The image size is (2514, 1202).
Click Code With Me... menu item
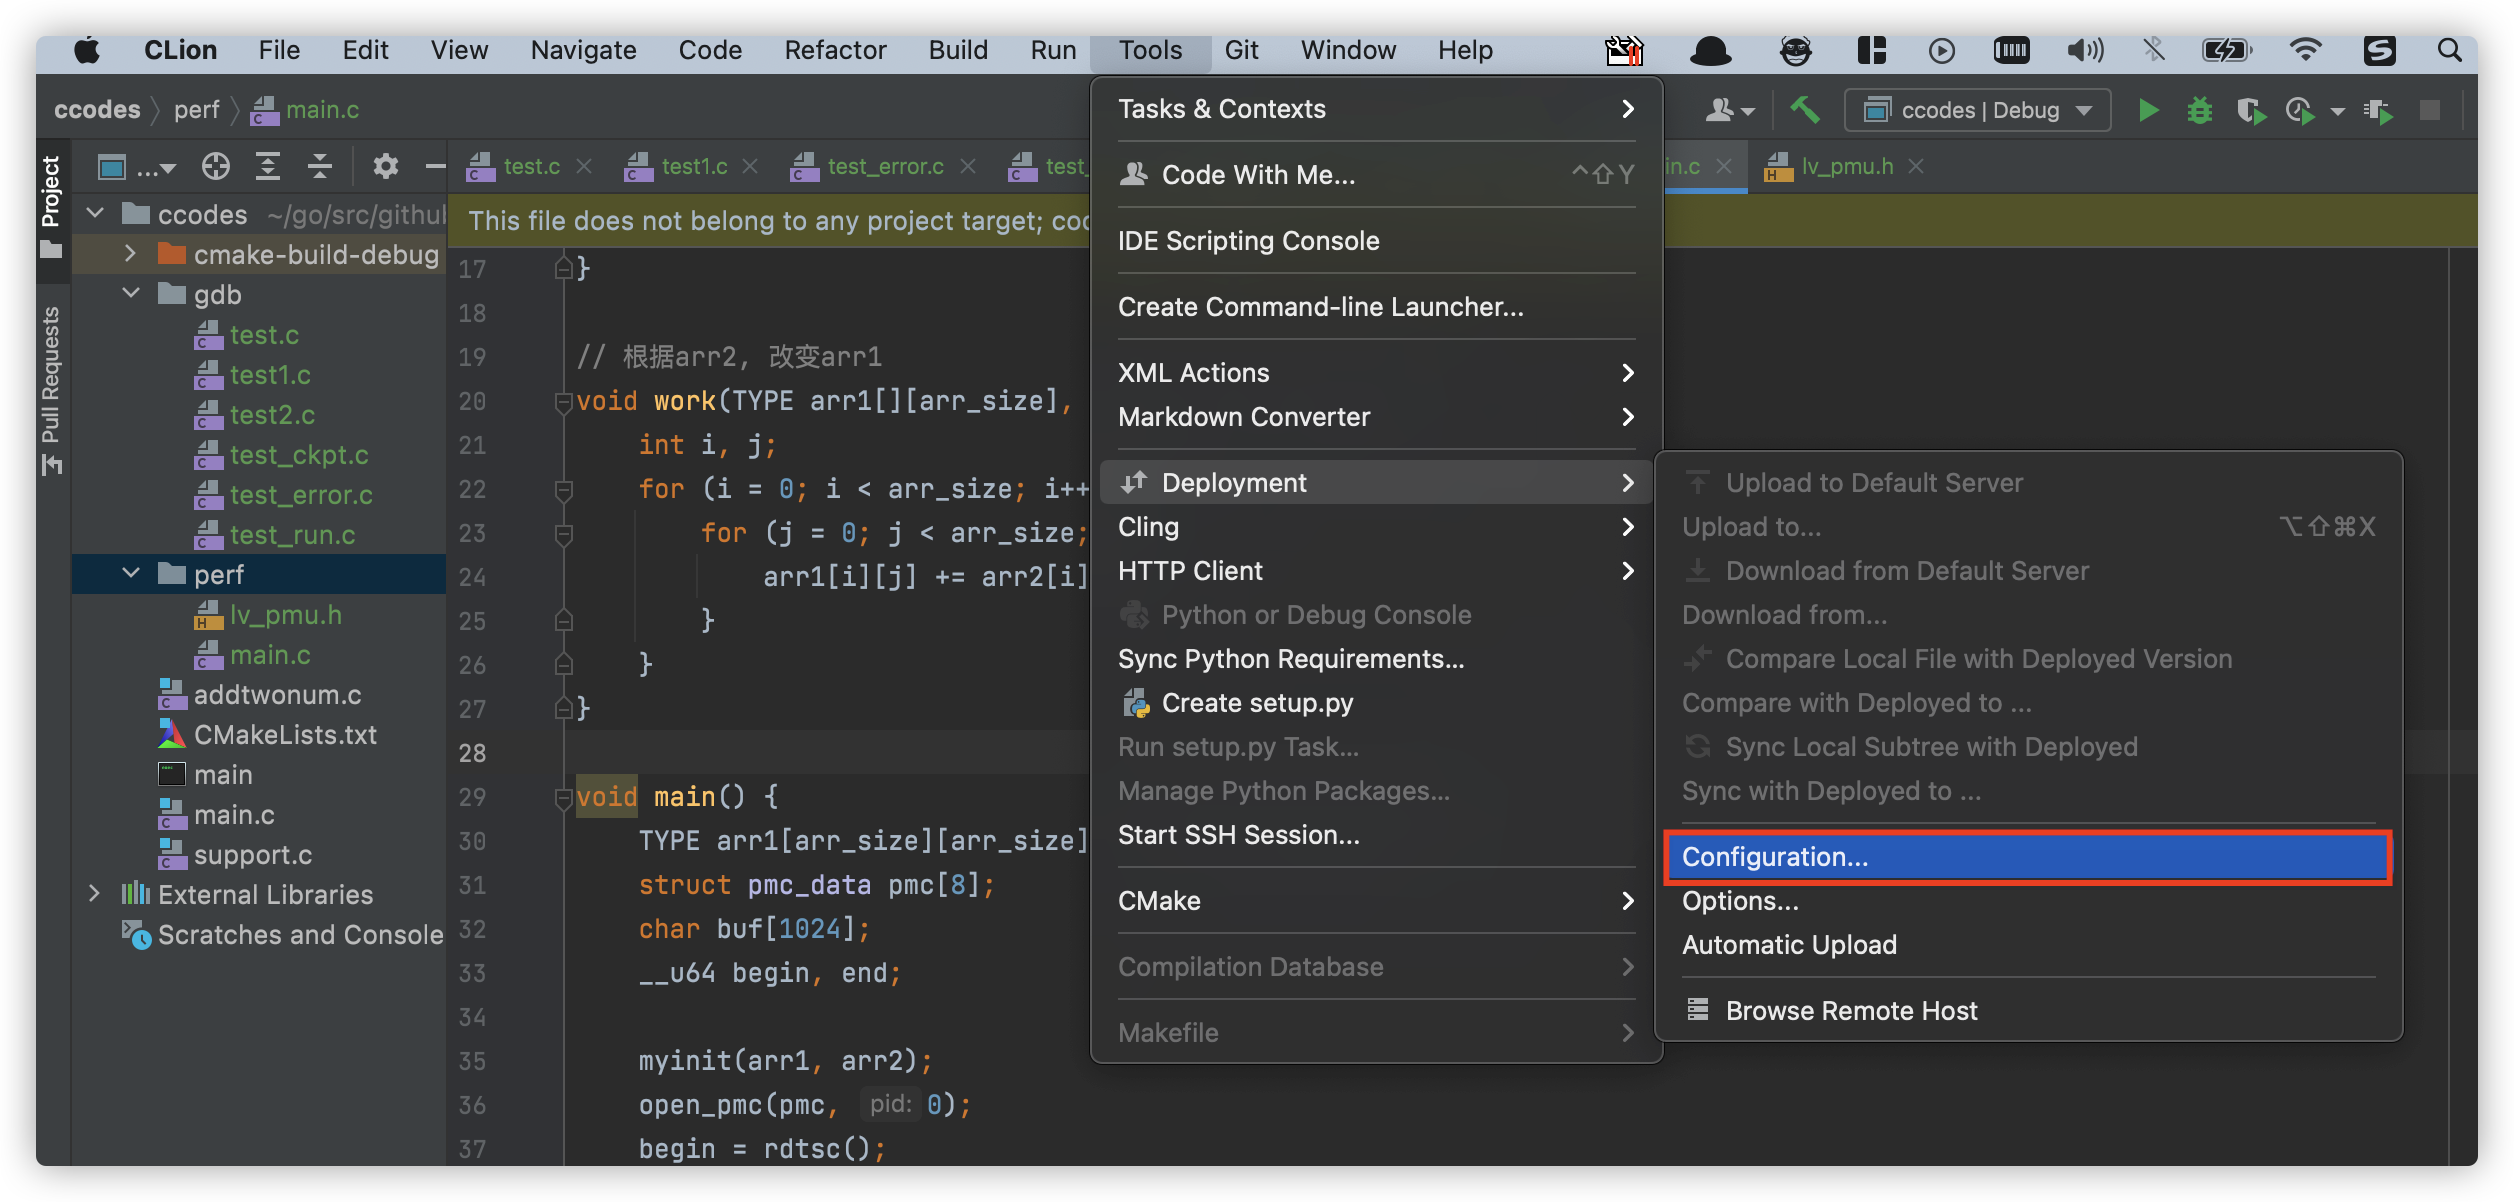pyautogui.click(x=1376, y=175)
